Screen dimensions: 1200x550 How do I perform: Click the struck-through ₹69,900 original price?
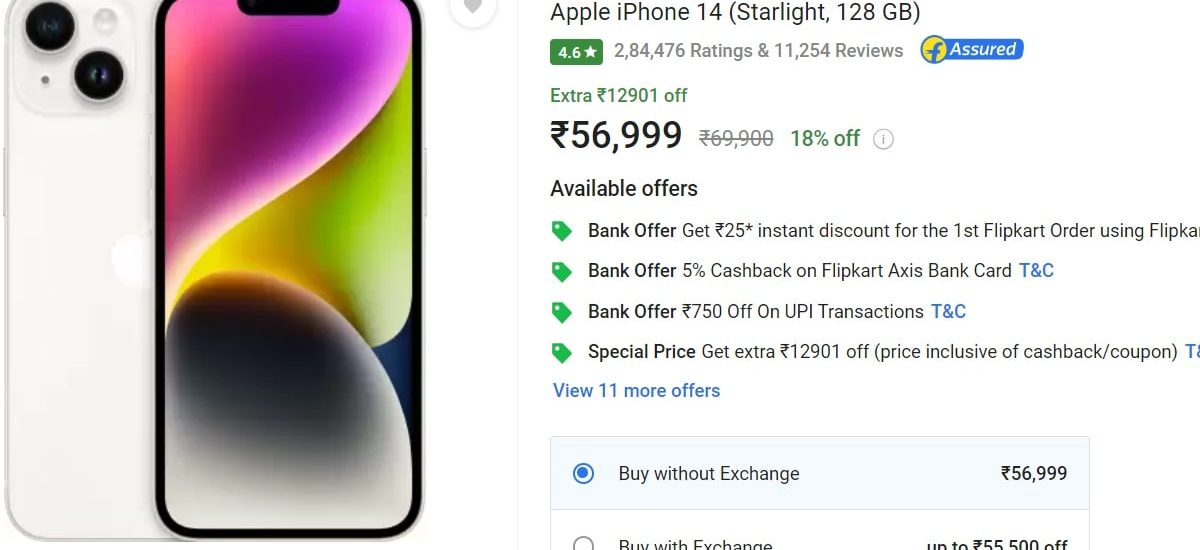[736, 139]
